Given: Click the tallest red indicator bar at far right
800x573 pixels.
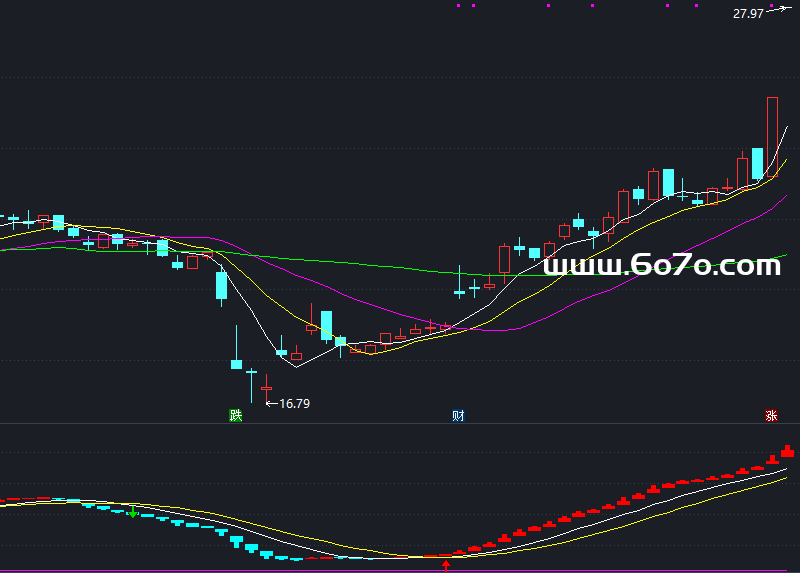Looking at the screenshot, I should click(787, 451).
